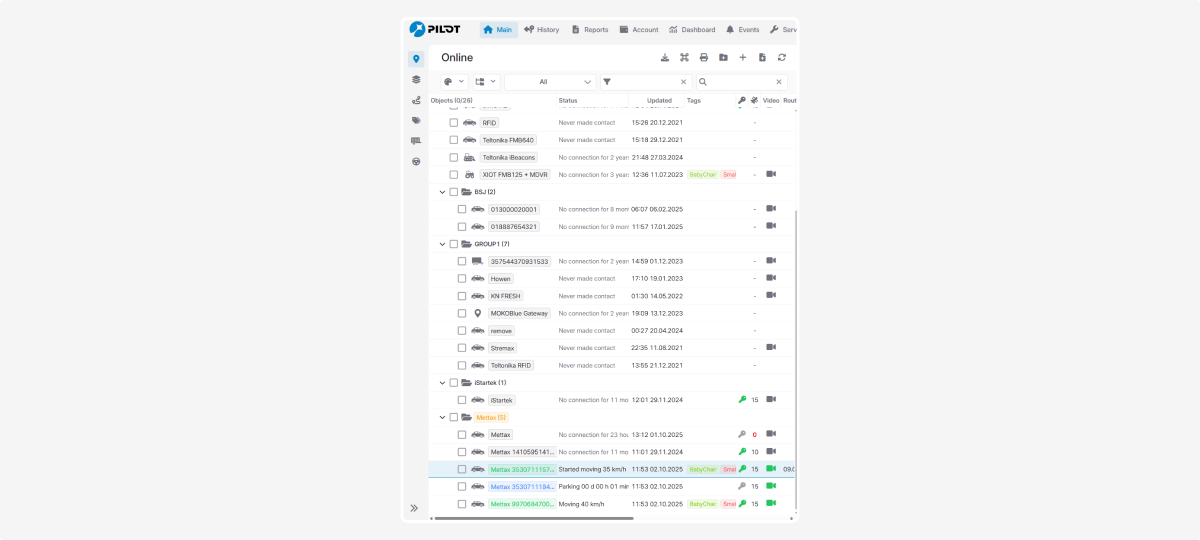Click the MOKOBlue Gateway object label

click(x=515, y=313)
